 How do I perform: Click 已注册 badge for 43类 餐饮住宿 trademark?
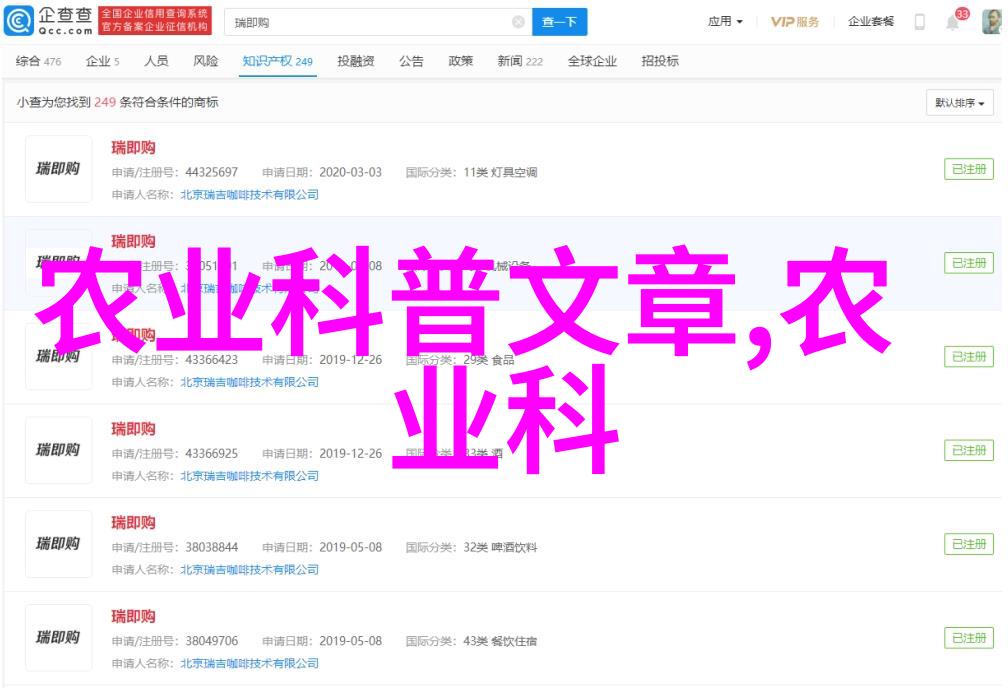pos(969,638)
